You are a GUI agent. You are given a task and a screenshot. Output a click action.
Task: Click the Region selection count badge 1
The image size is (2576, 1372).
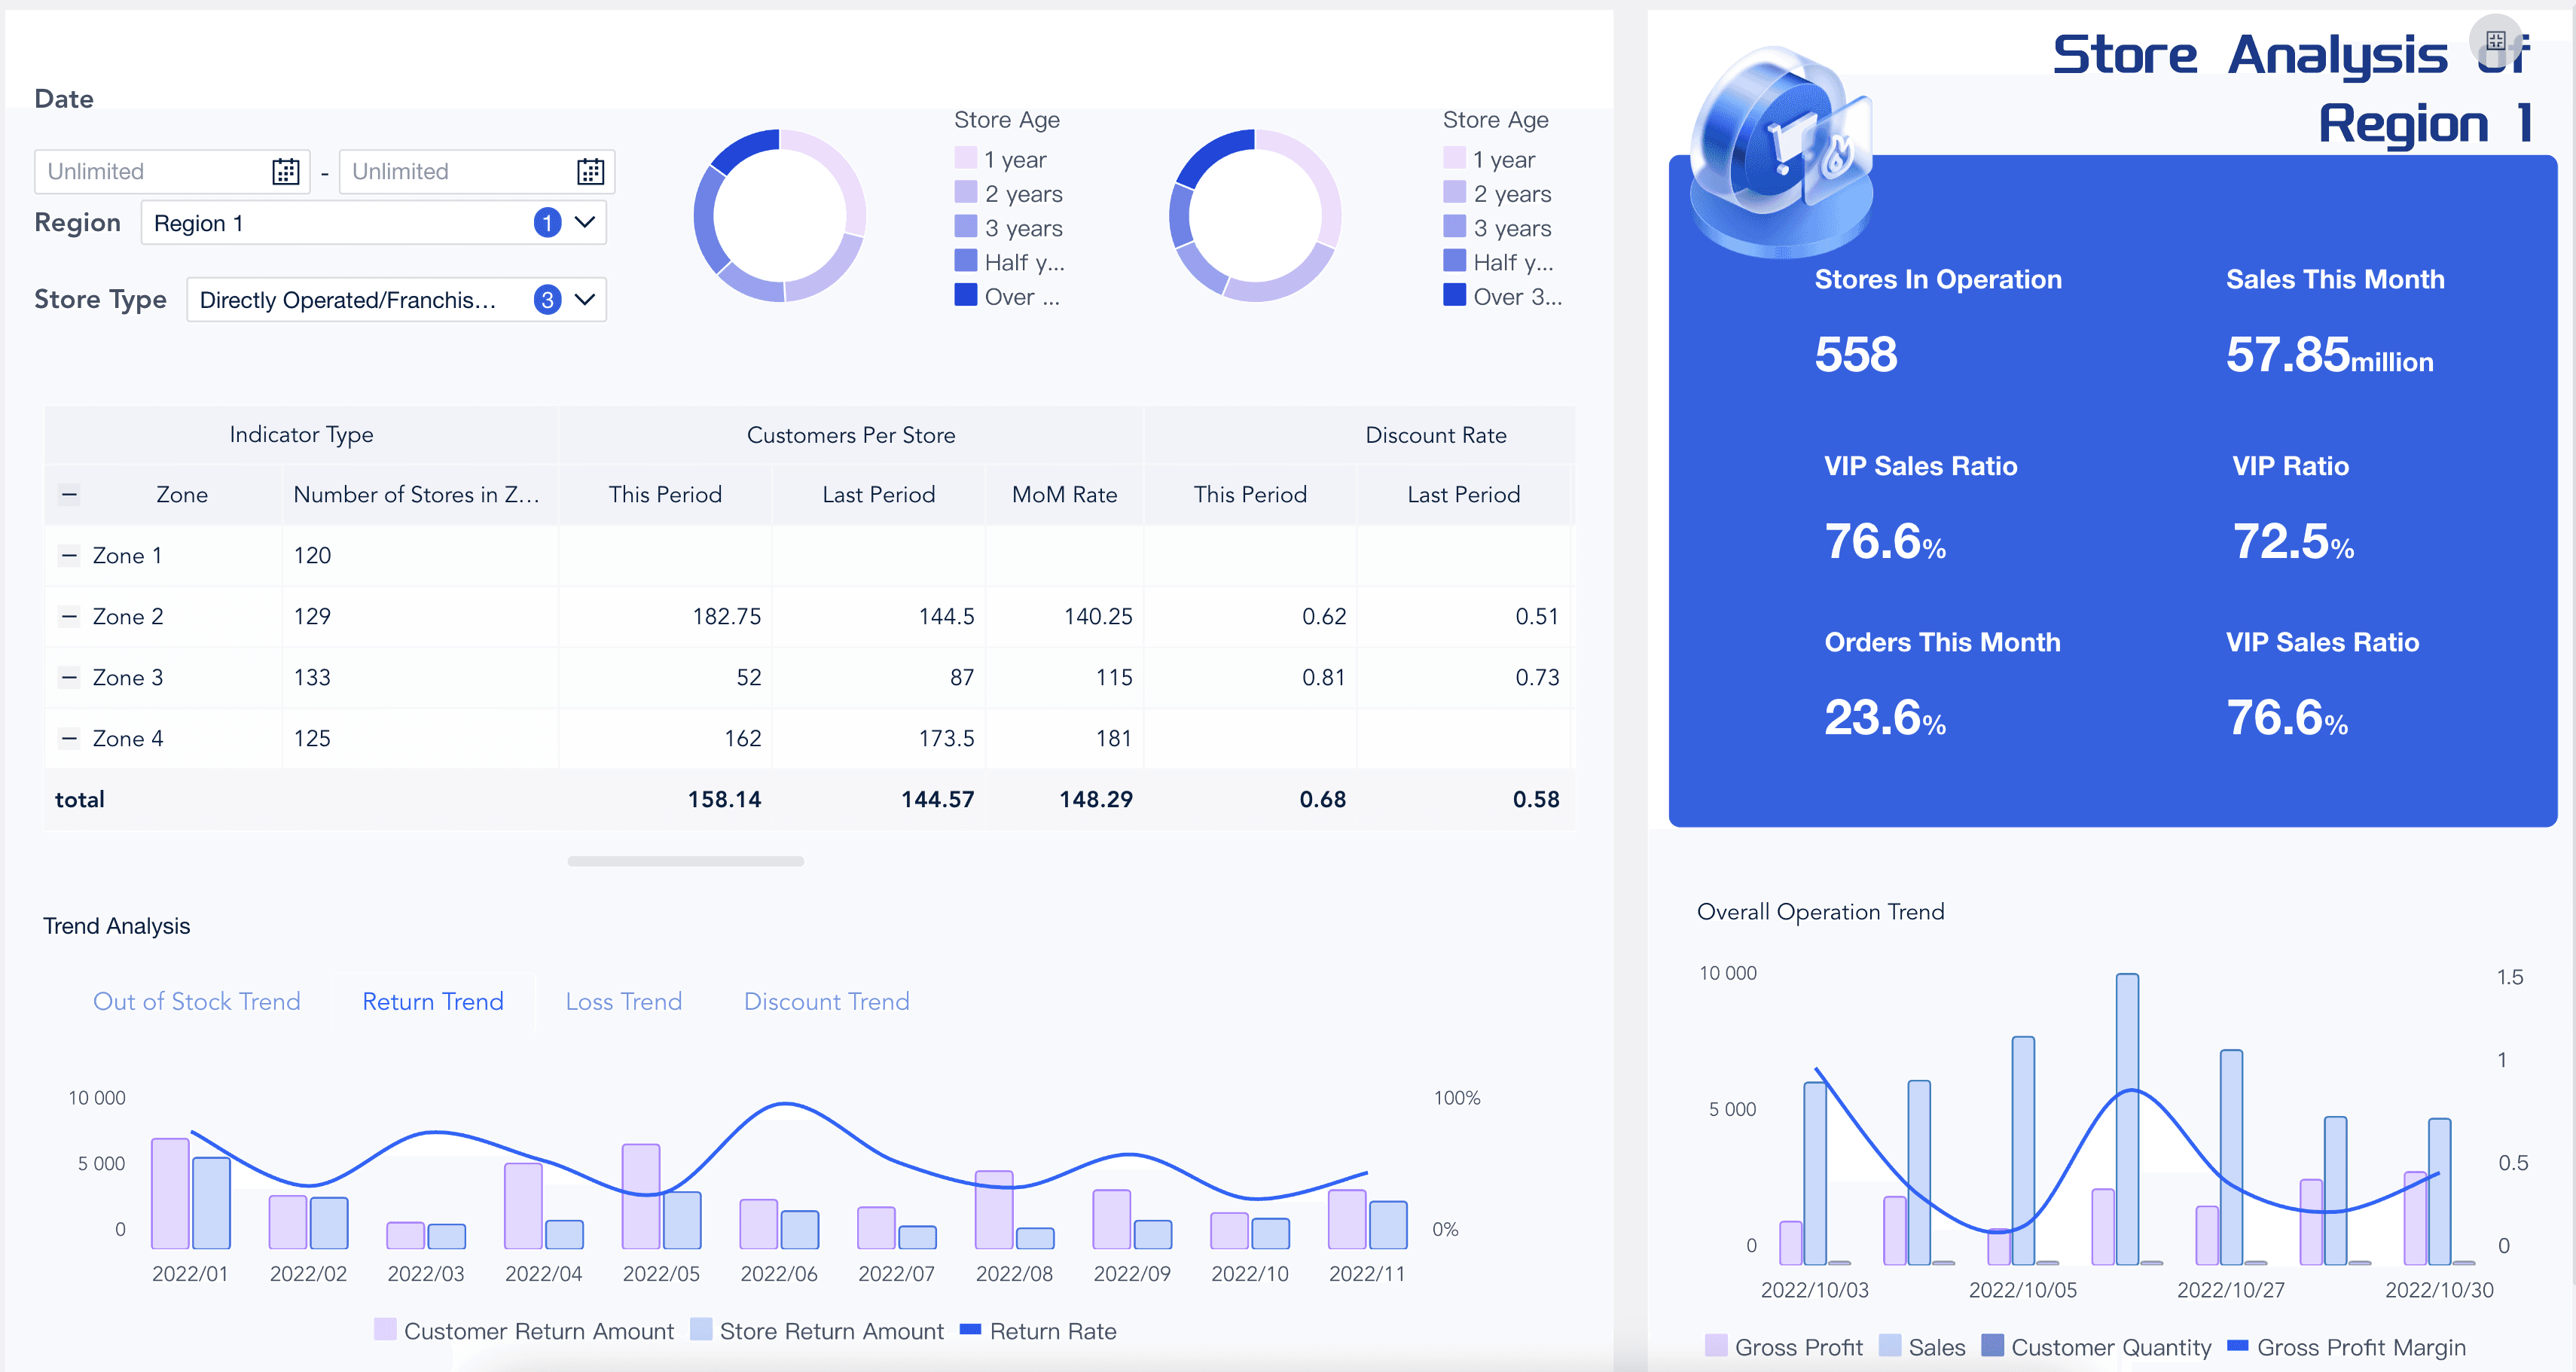547,222
